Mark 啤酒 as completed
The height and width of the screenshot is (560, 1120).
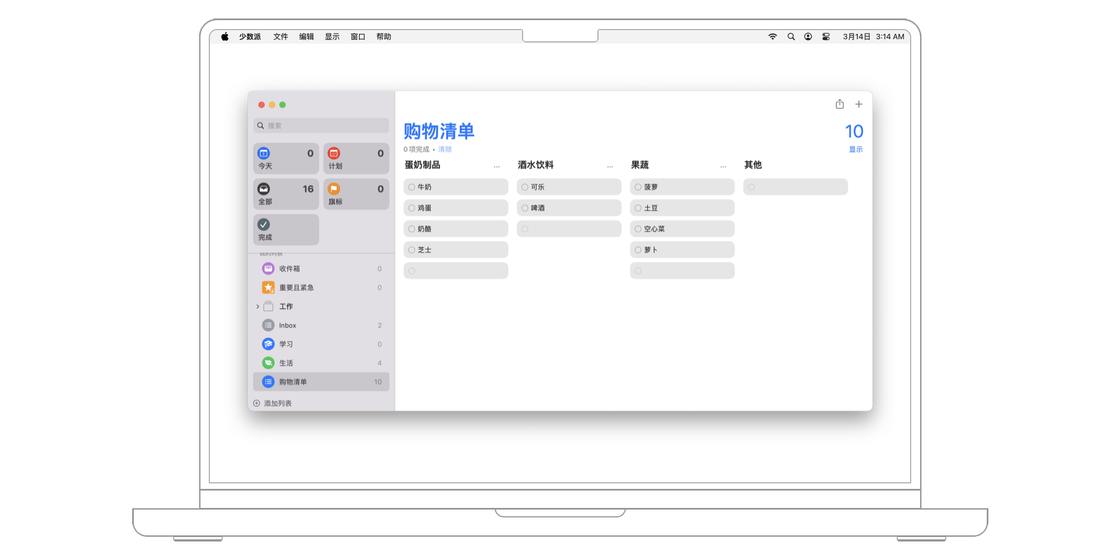pyautogui.click(x=525, y=208)
